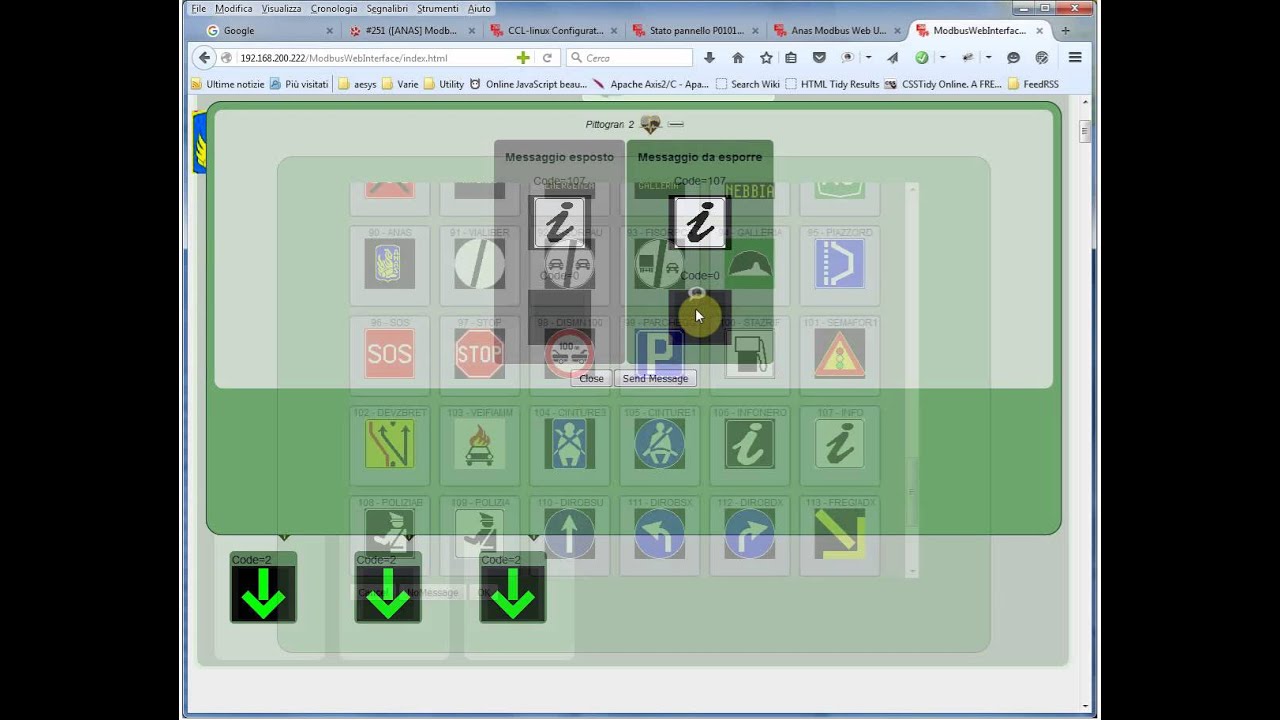Viewport: 1280px width, 720px height.
Task: Bookmark this page with the star icon
Action: (766, 58)
